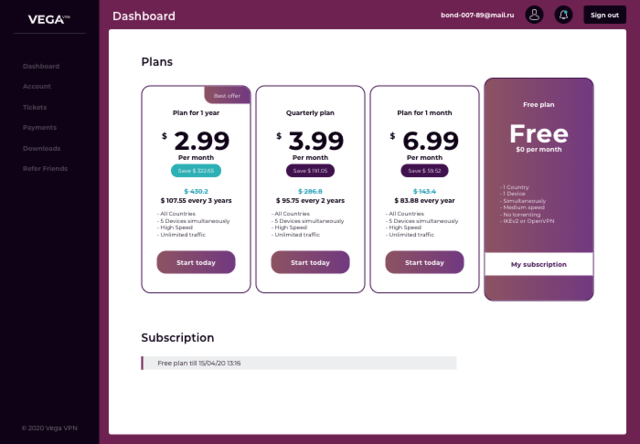Viewport: 640px width, 444px height.
Task: Click the Save $ 191.05 badge
Action: pyautogui.click(x=310, y=171)
